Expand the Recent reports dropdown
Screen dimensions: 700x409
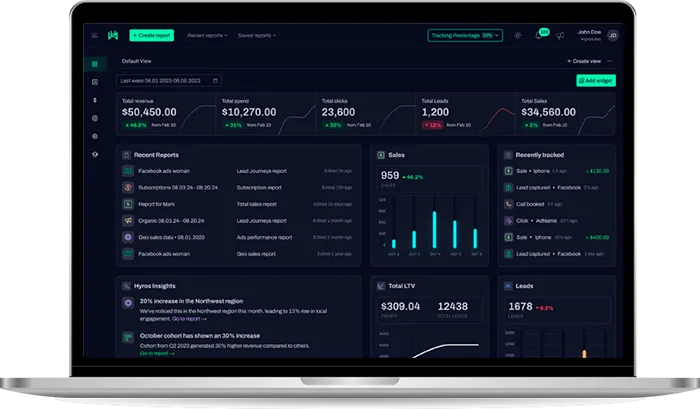(207, 35)
